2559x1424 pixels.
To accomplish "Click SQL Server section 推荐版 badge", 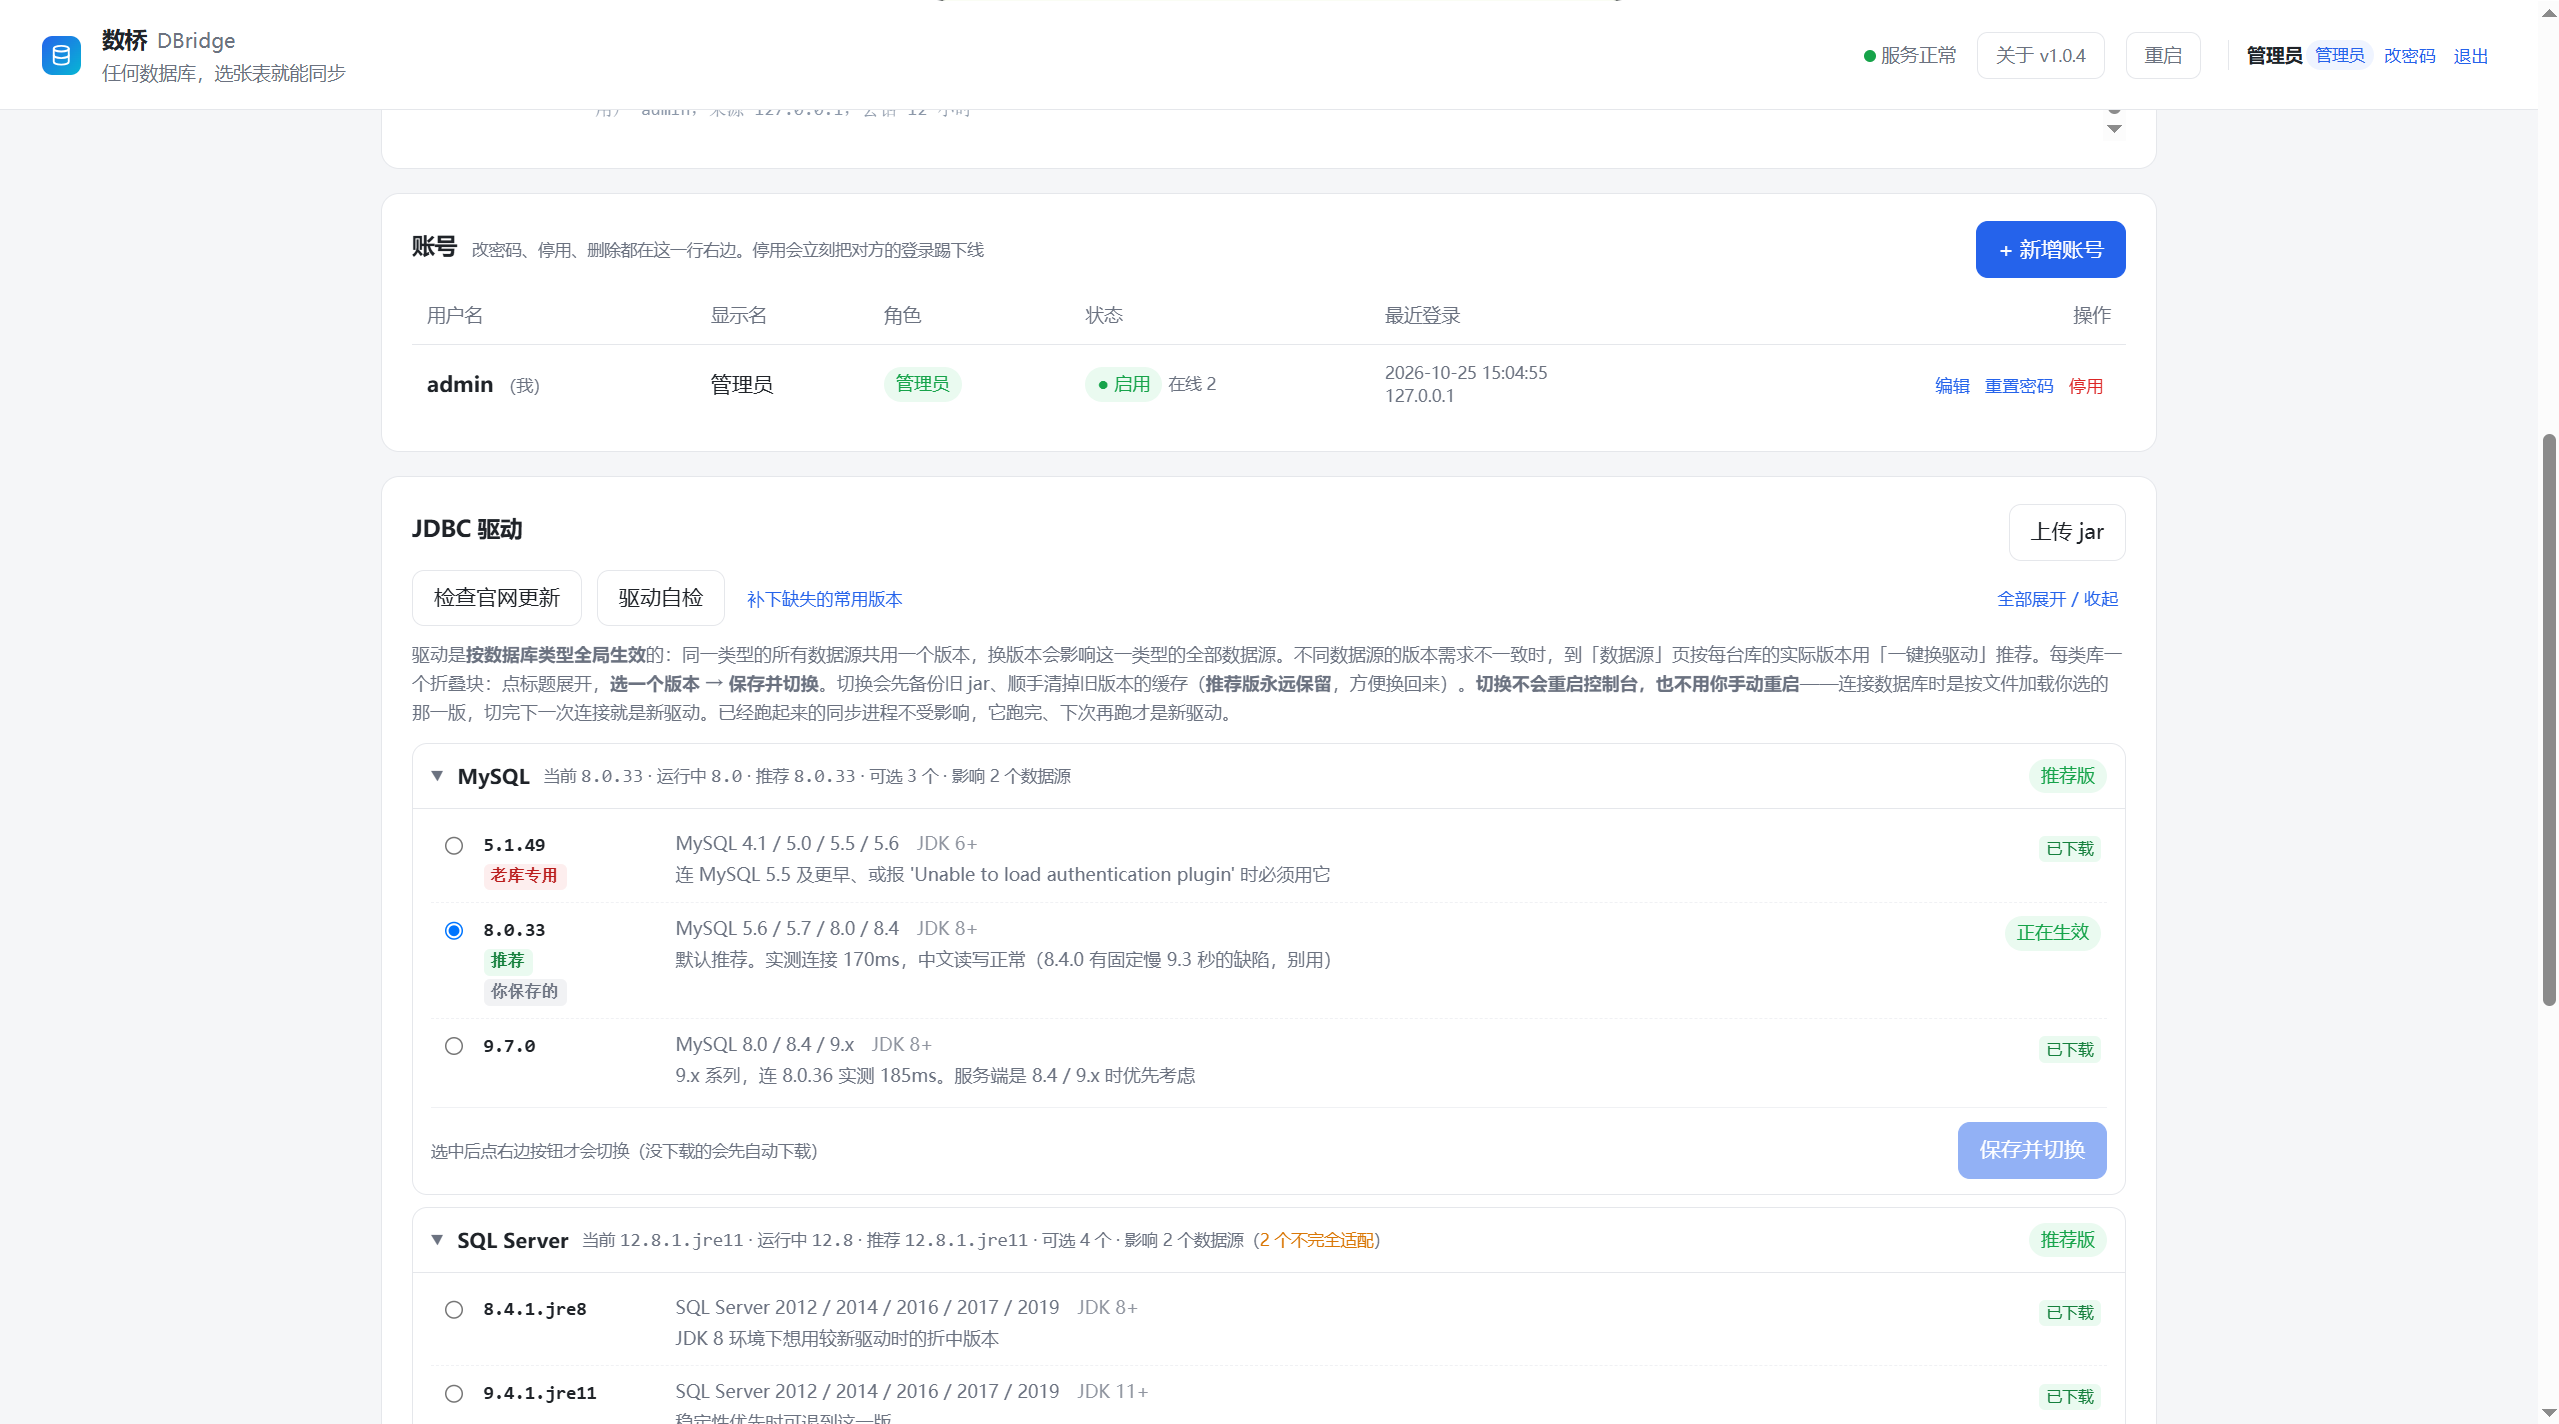I will [x=2067, y=1241].
